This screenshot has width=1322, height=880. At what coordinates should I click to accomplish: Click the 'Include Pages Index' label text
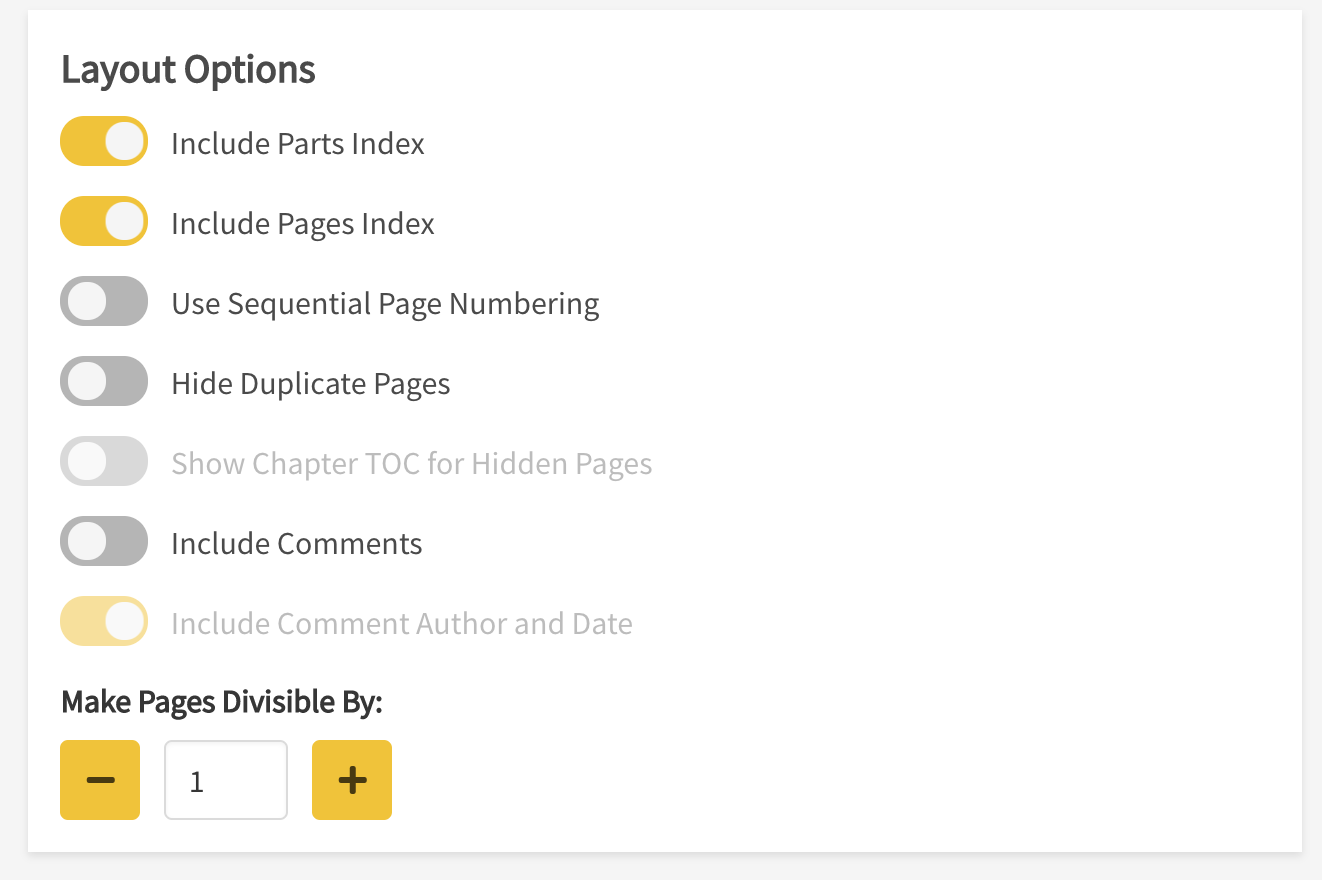(x=303, y=224)
